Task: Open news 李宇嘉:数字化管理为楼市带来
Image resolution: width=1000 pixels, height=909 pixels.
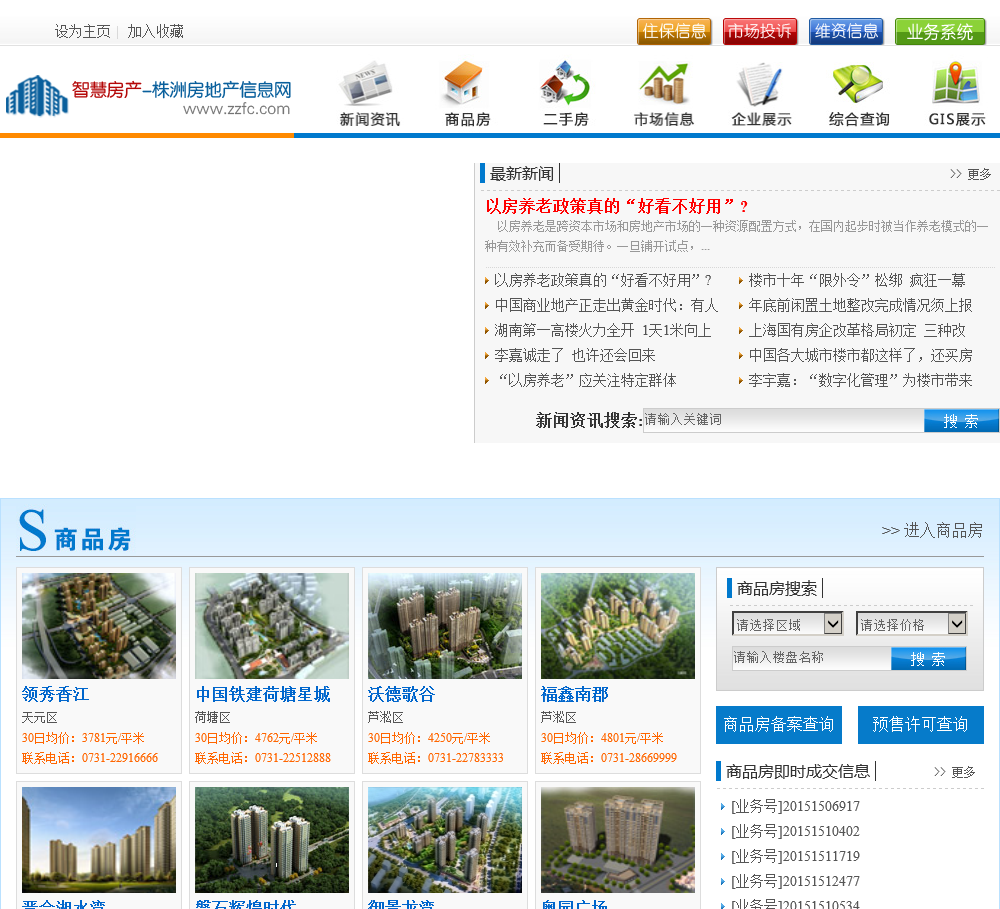Action: click(x=860, y=381)
